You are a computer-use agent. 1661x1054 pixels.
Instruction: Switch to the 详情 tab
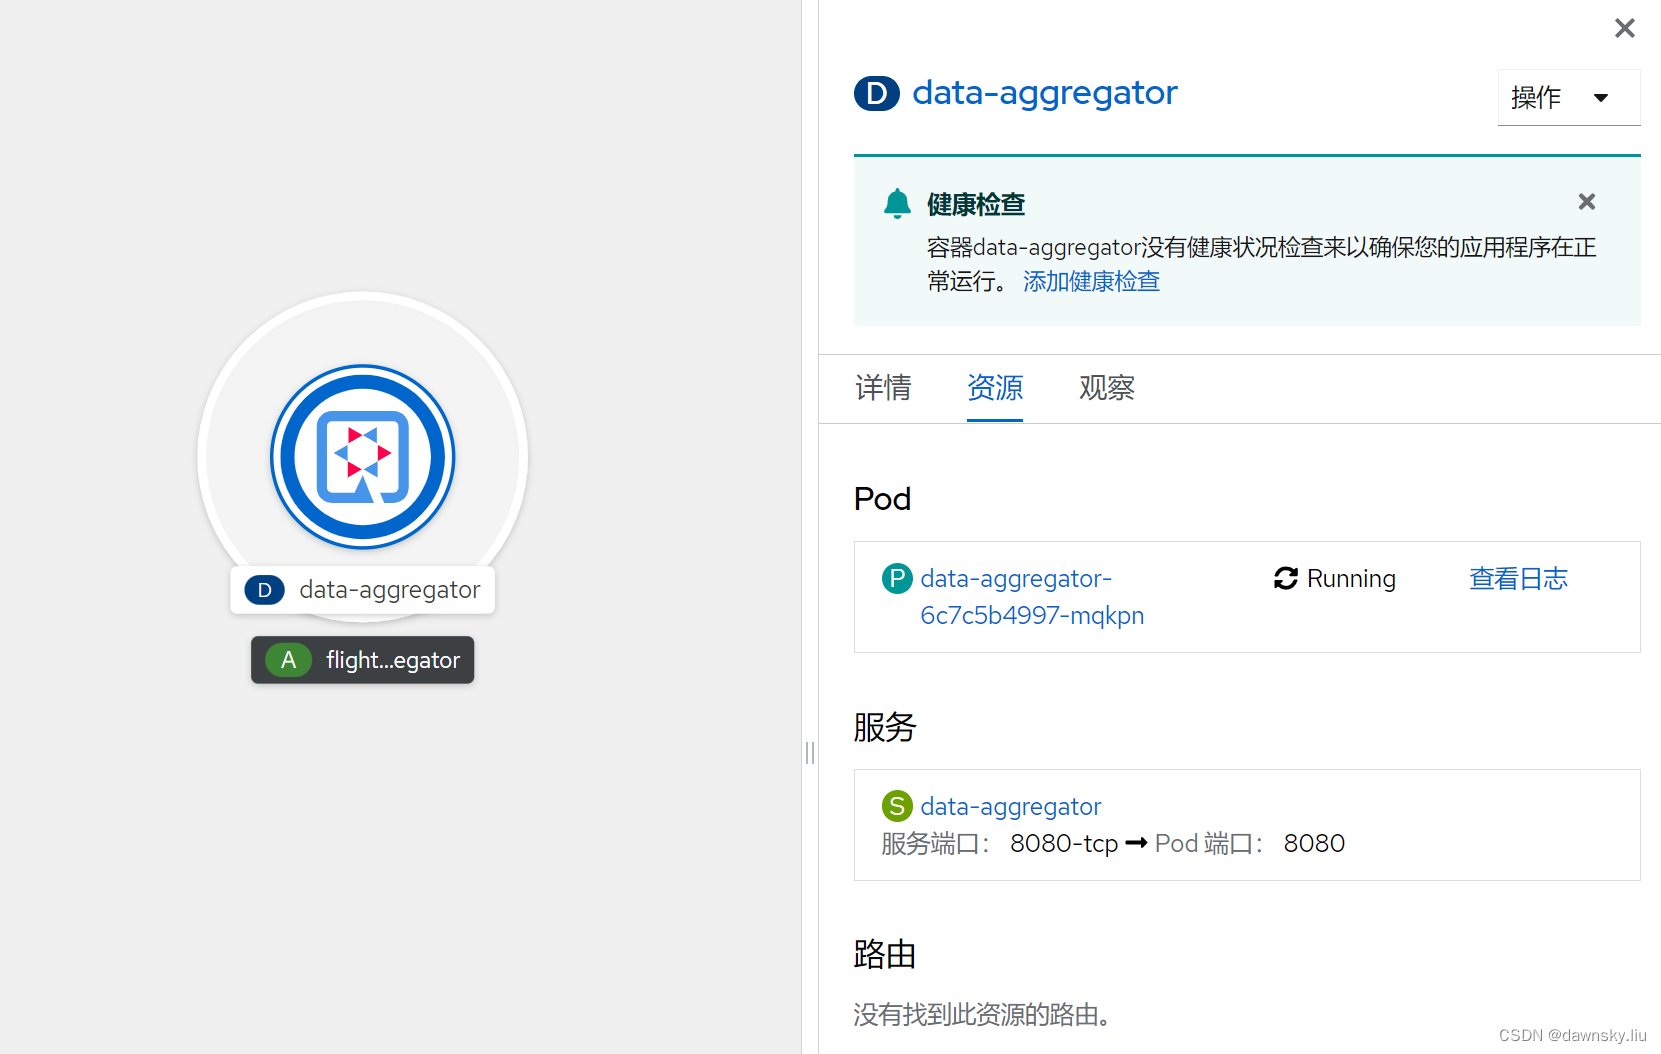pos(883,388)
